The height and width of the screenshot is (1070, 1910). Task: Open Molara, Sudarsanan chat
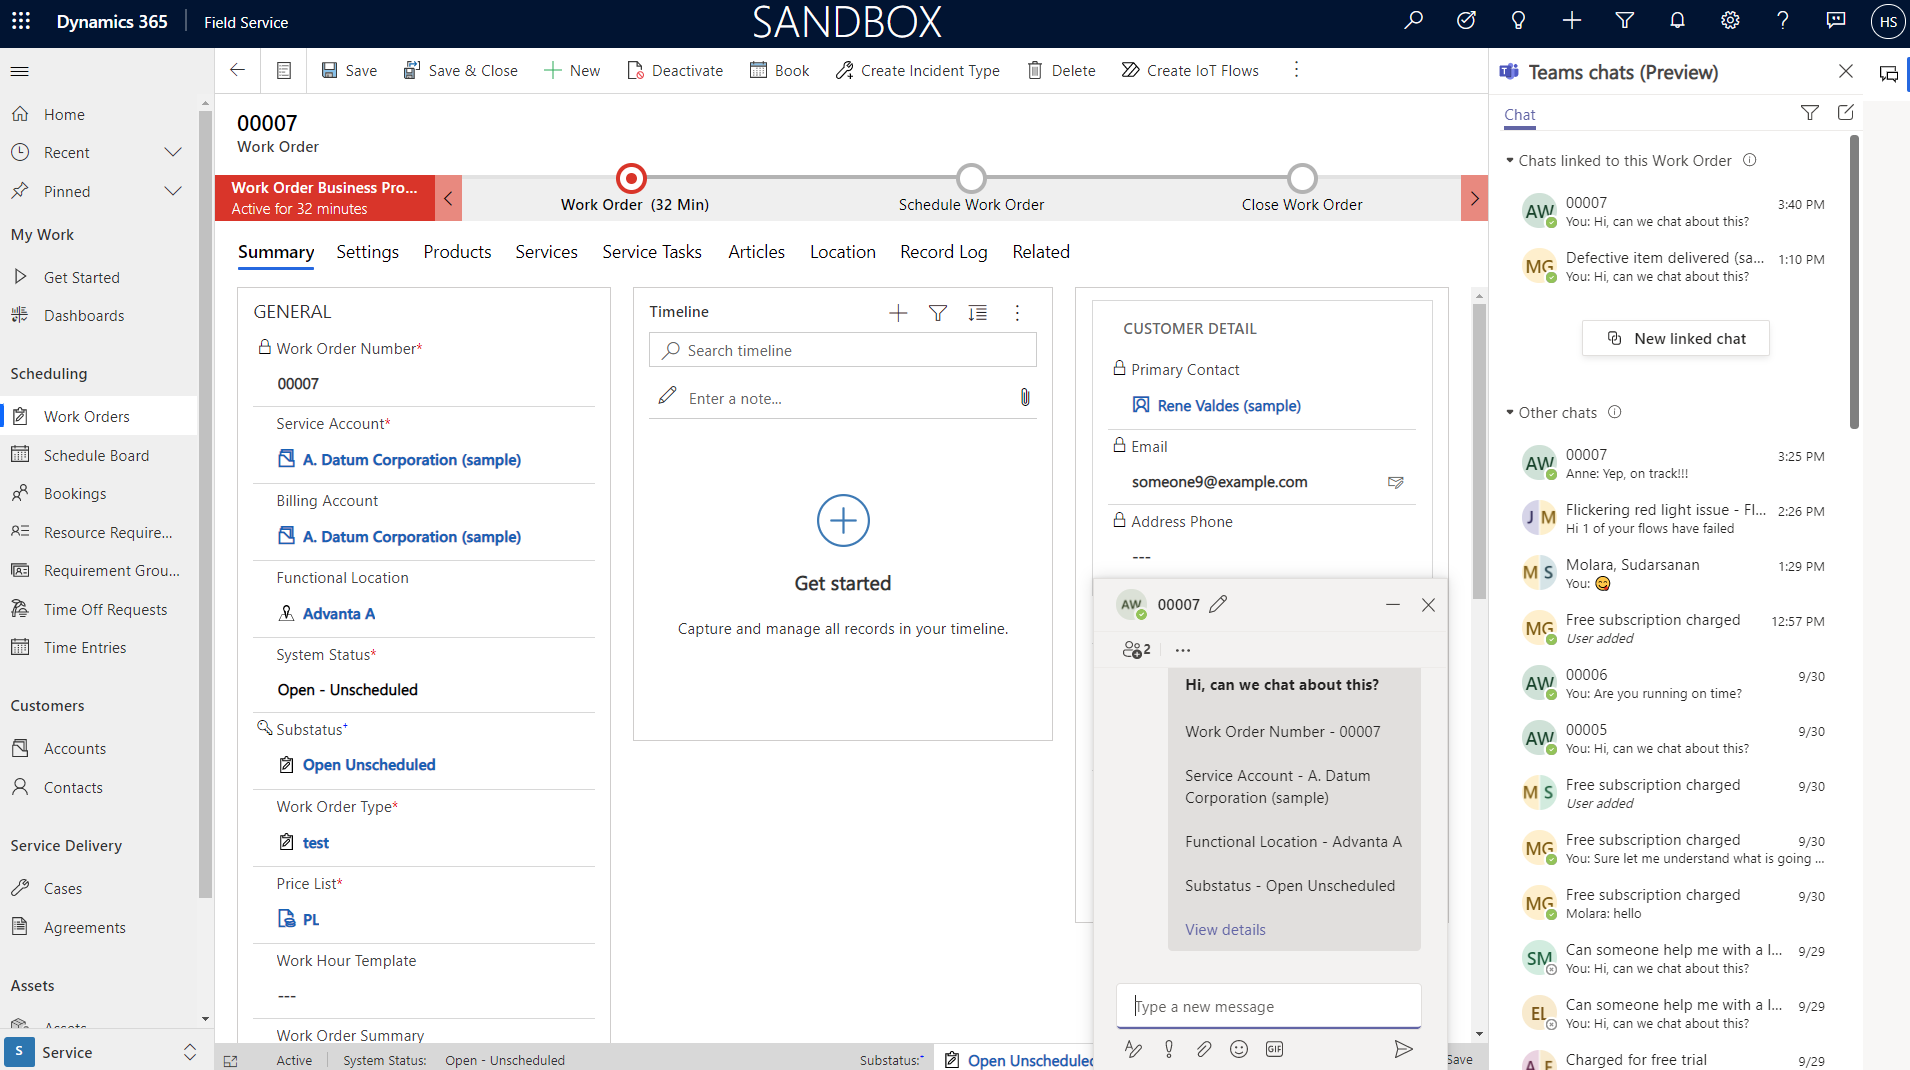pos(1675,573)
